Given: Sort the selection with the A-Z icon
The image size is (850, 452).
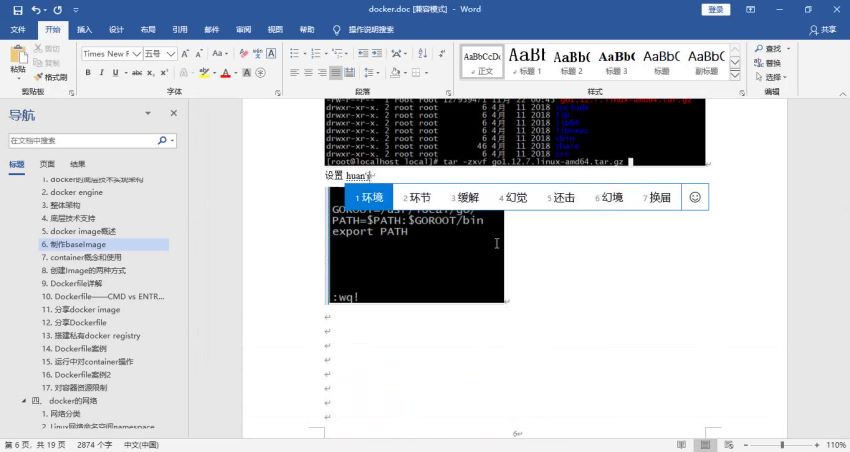Looking at the screenshot, I should coord(423,54).
